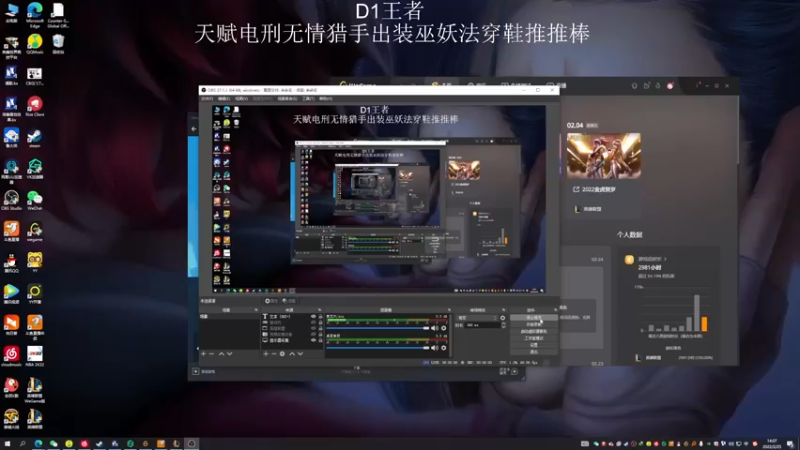
Task: Open the Steam desktop shortcut icon
Action: (34, 138)
